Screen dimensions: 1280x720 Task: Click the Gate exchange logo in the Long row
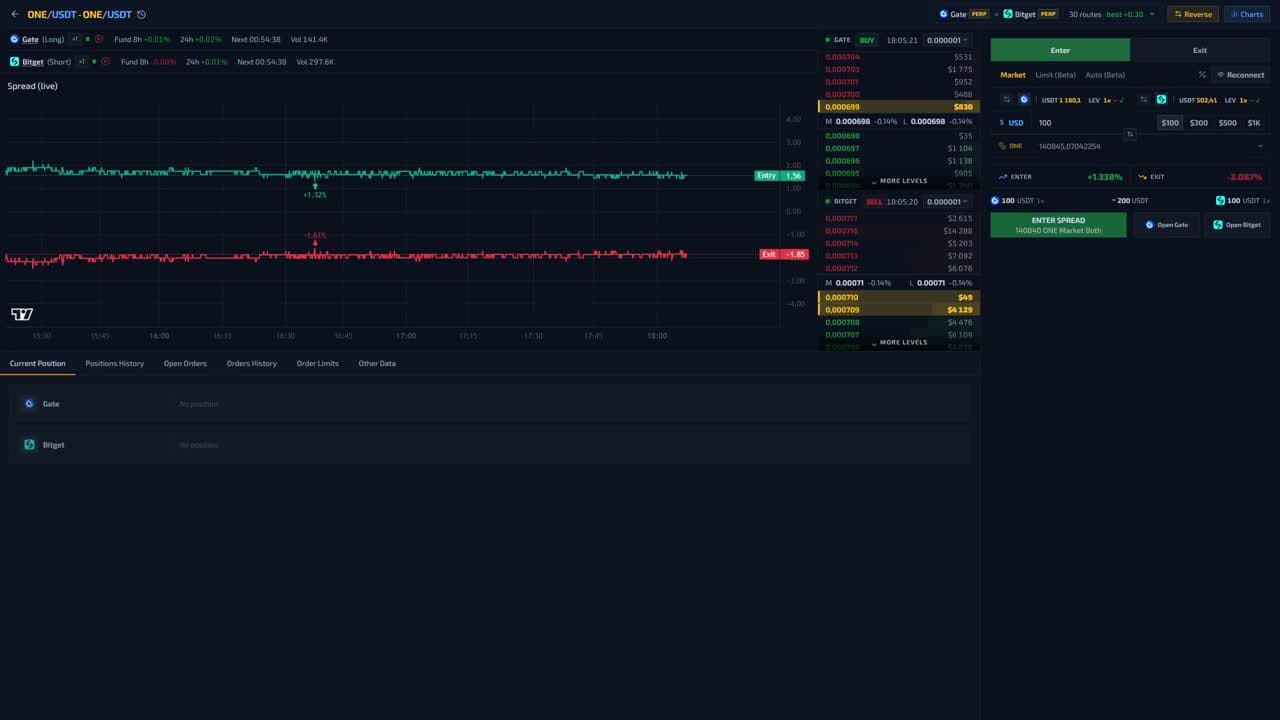pos(14,39)
